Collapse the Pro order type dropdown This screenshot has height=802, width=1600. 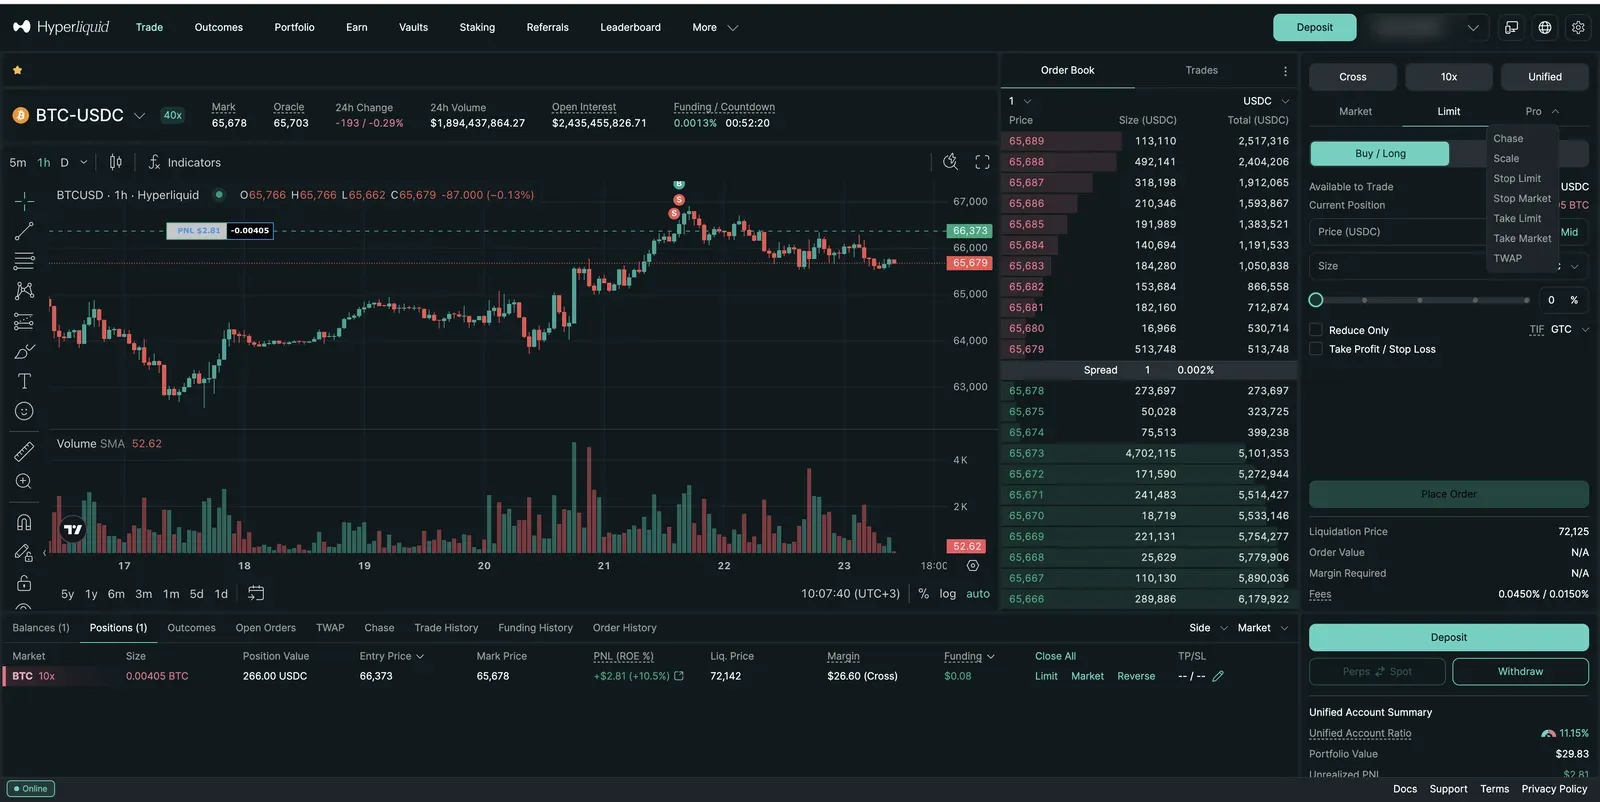tap(1542, 112)
